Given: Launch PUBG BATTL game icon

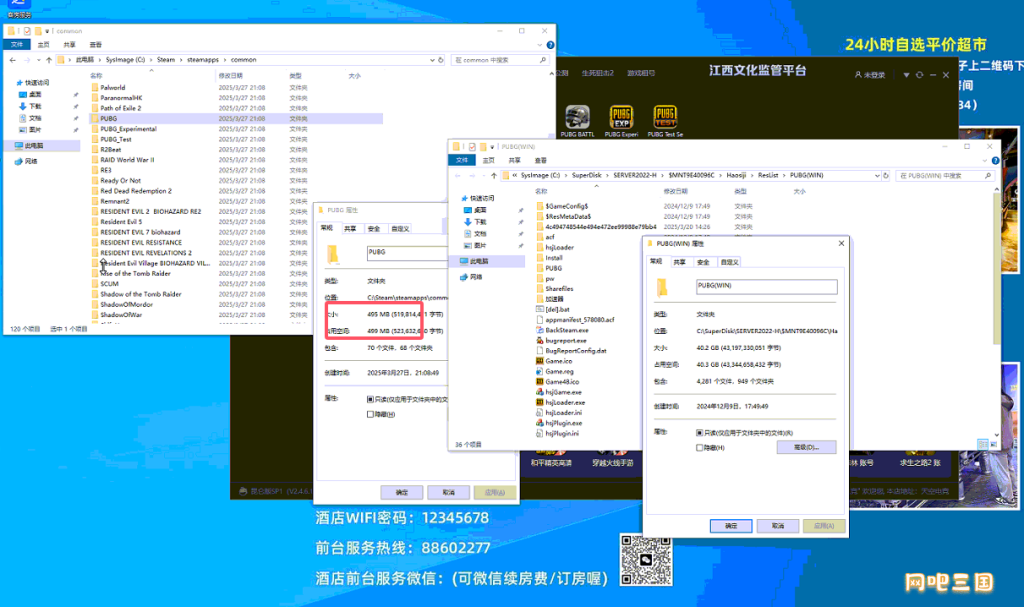Looking at the screenshot, I should point(577,121).
